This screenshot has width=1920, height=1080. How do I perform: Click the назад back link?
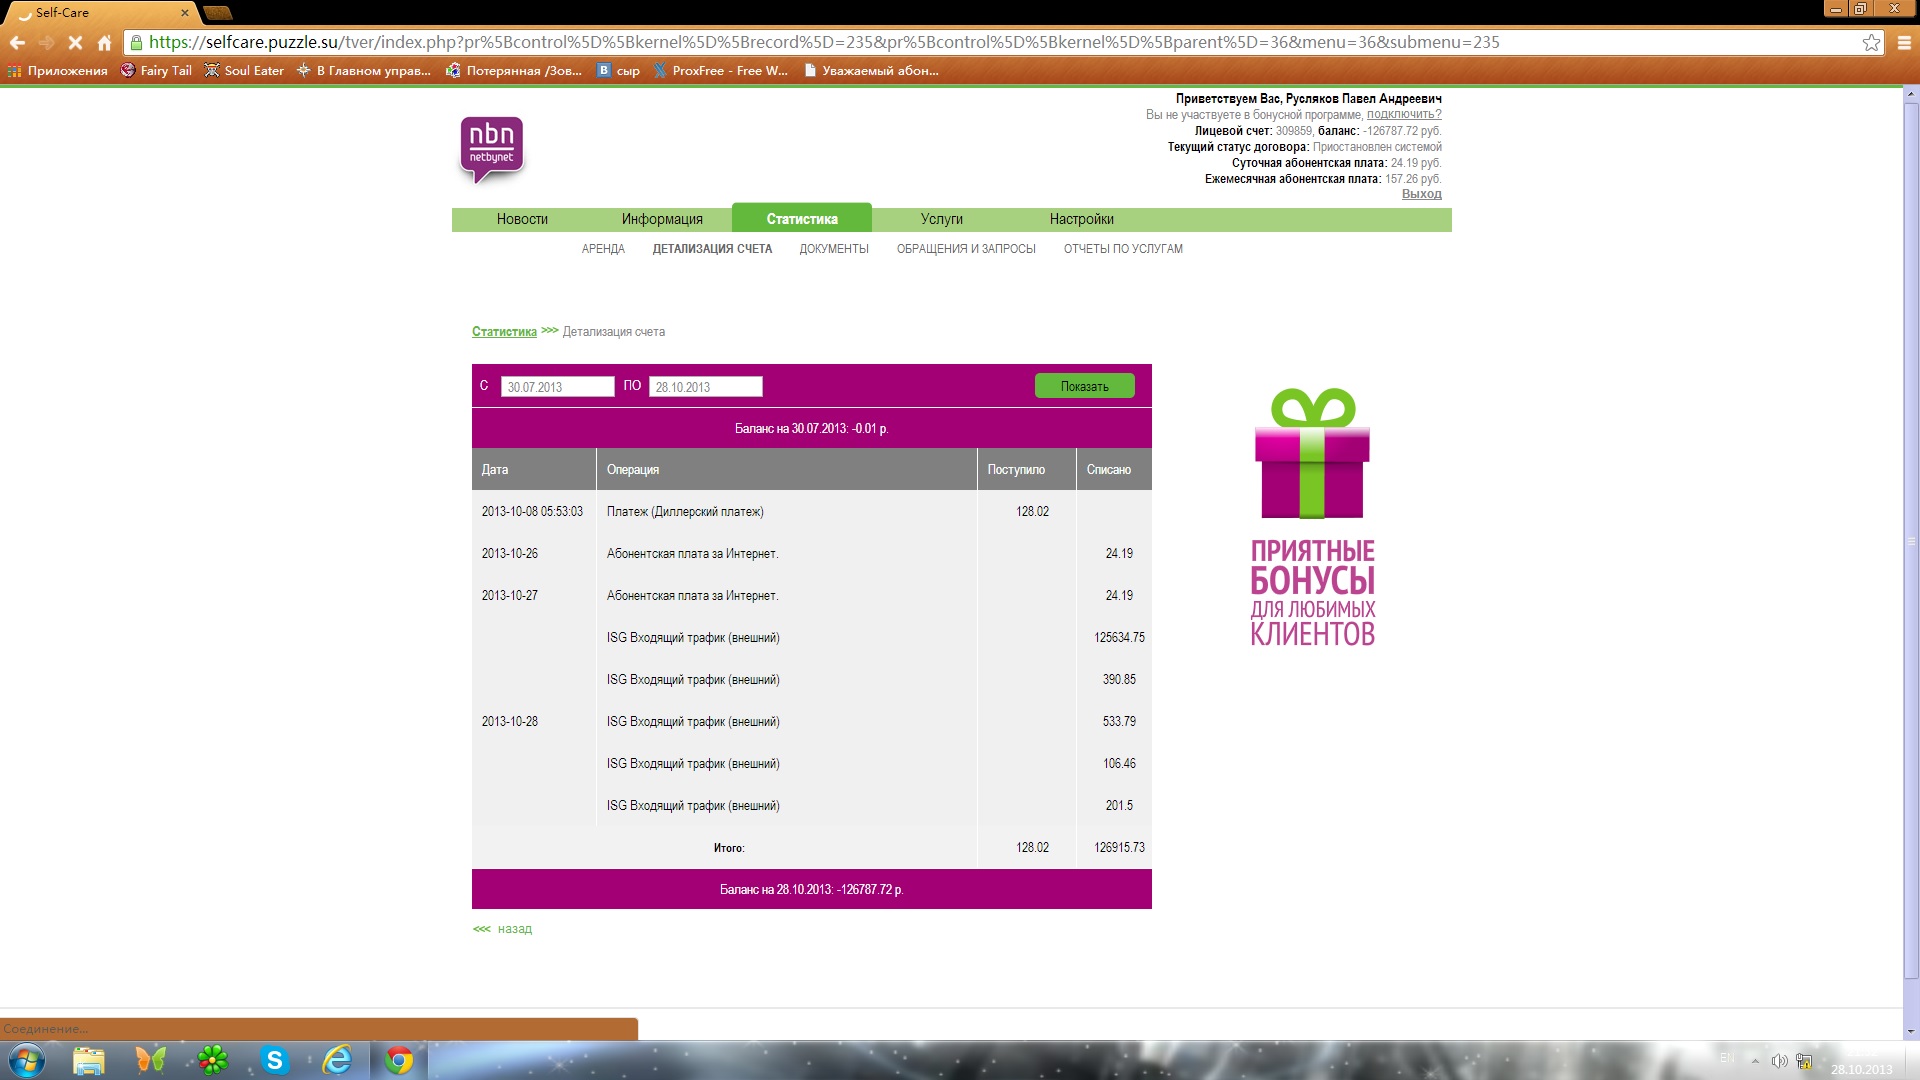click(514, 929)
